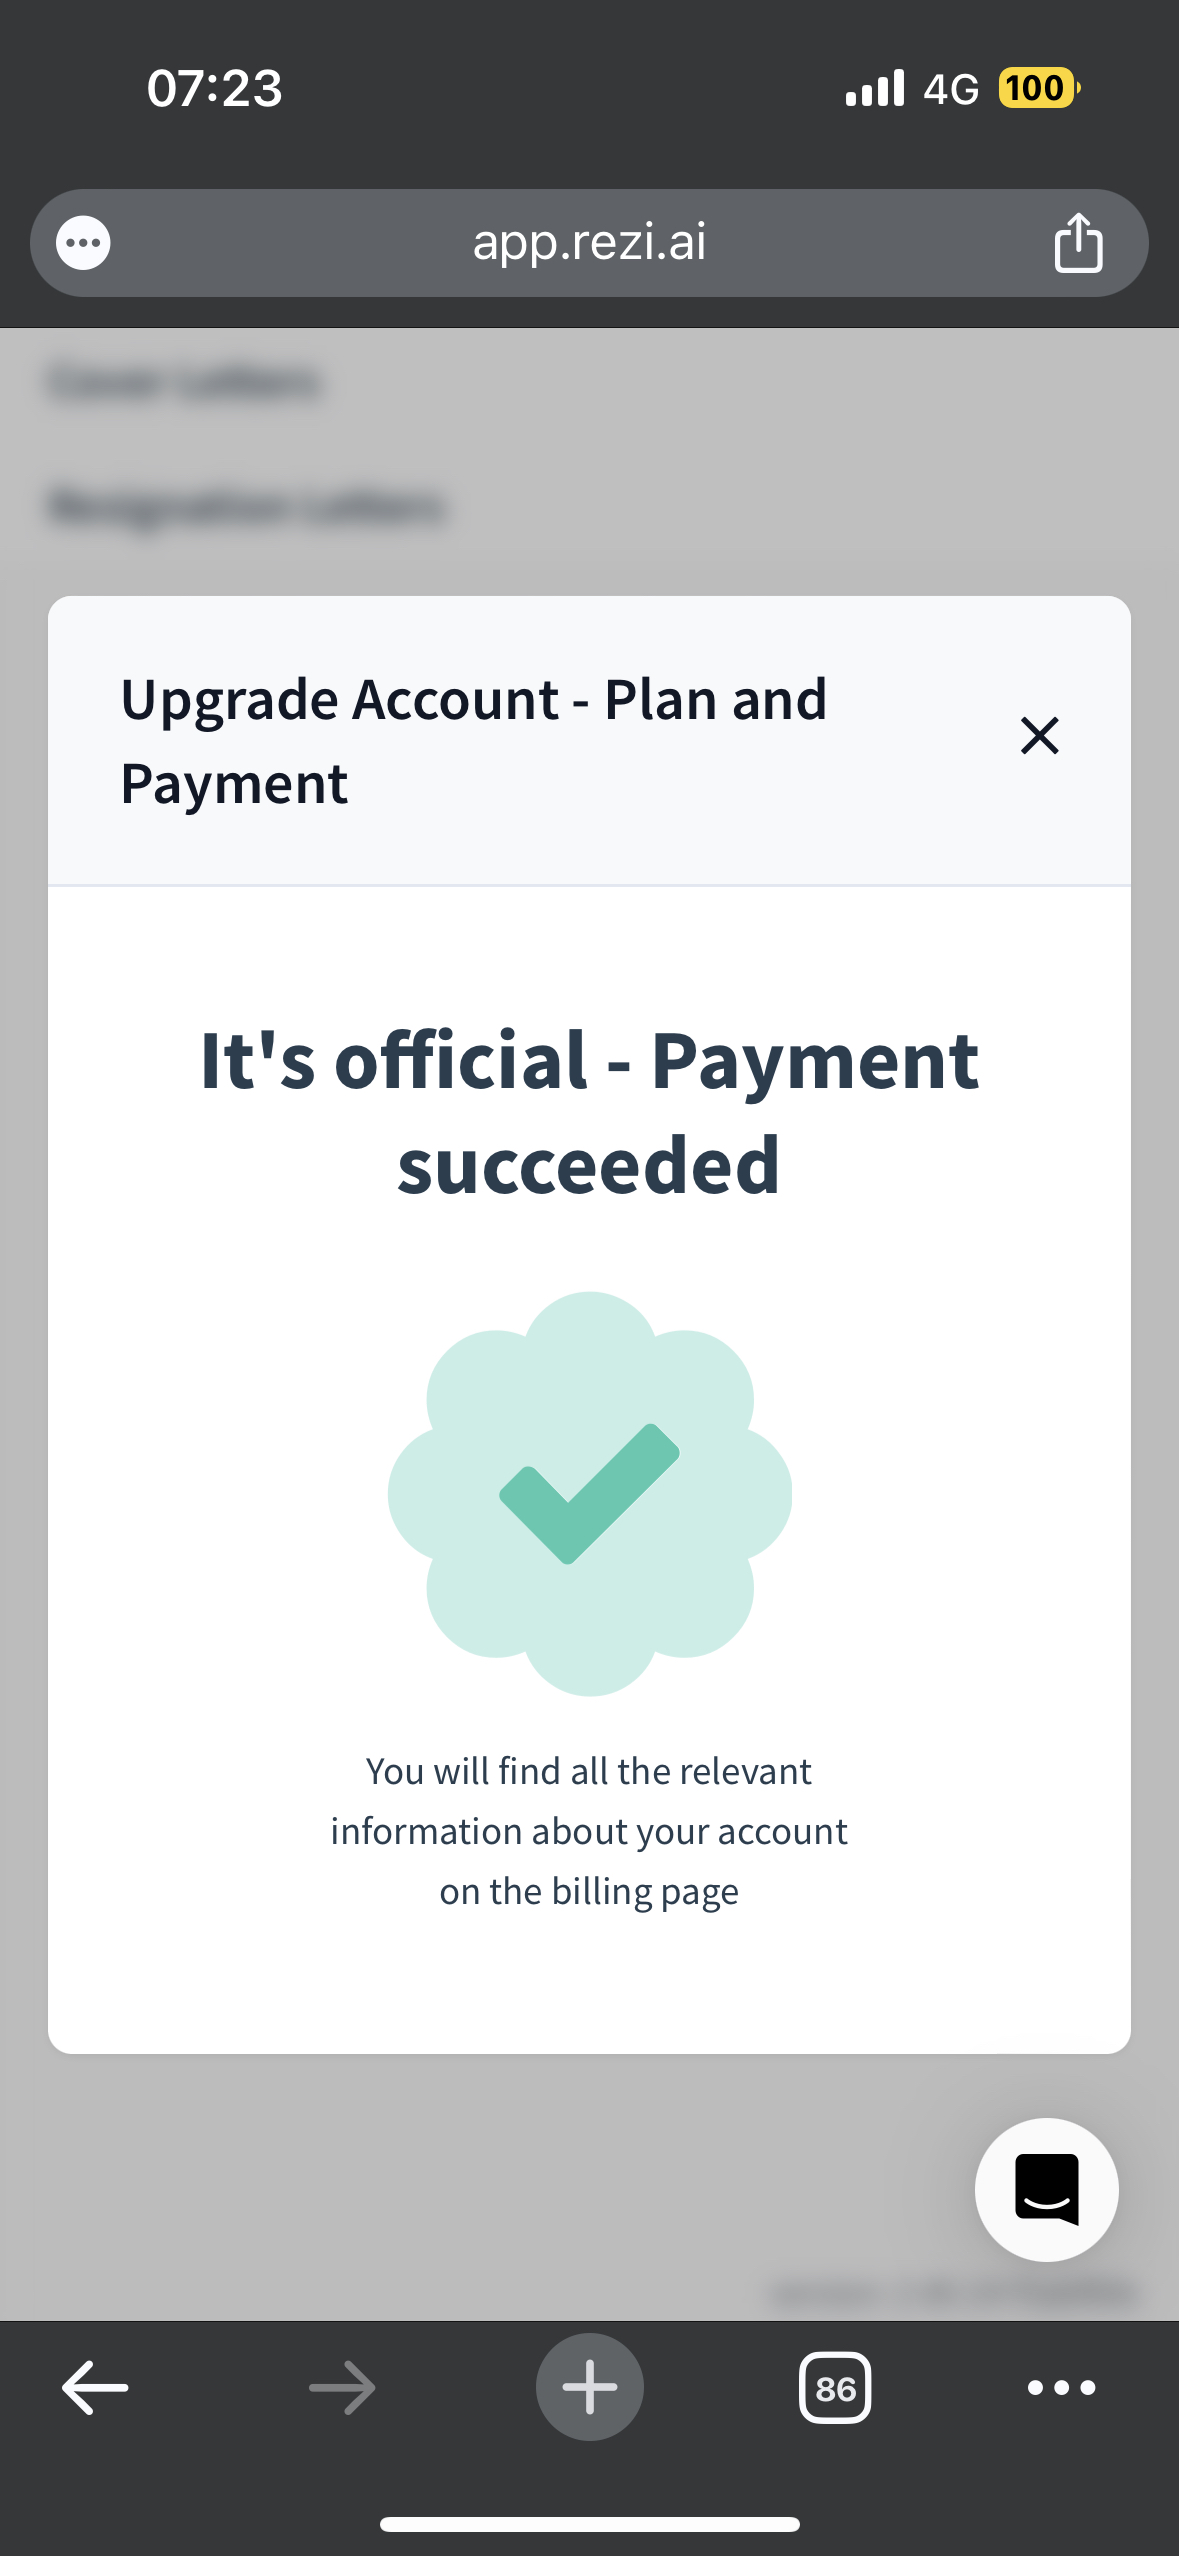The image size is (1179, 2556).
Task: Tap the Payment succeeded heading
Action: [x=589, y=1112]
